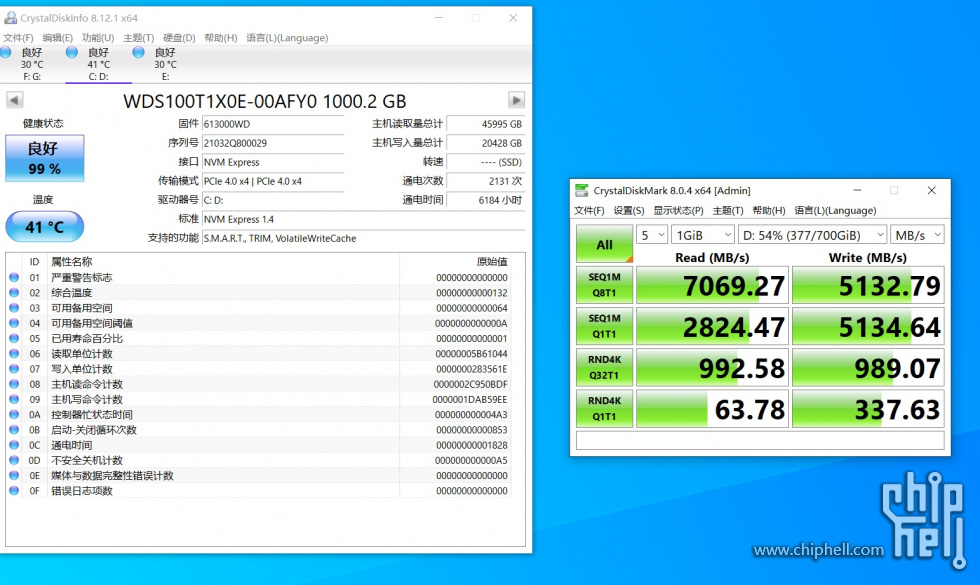
Task: Click the power on count field 2131 次
Action: coord(486,181)
